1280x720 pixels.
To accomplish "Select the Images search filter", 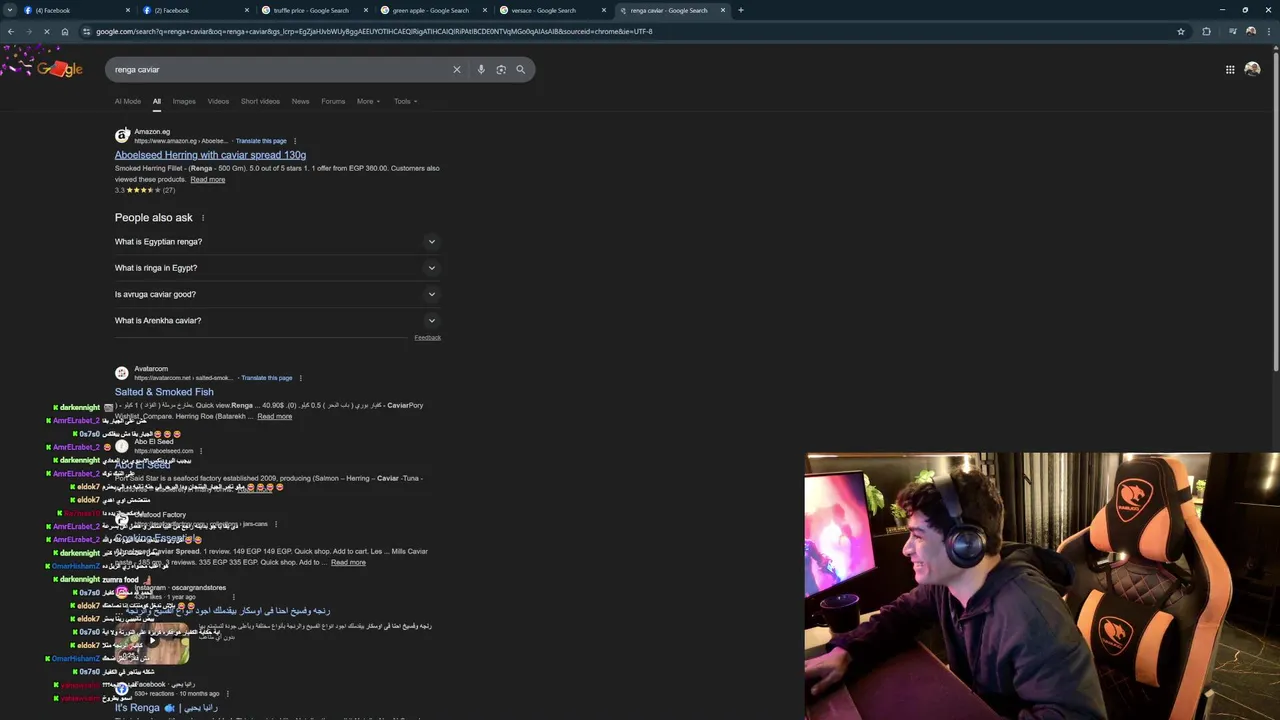I will point(184,101).
